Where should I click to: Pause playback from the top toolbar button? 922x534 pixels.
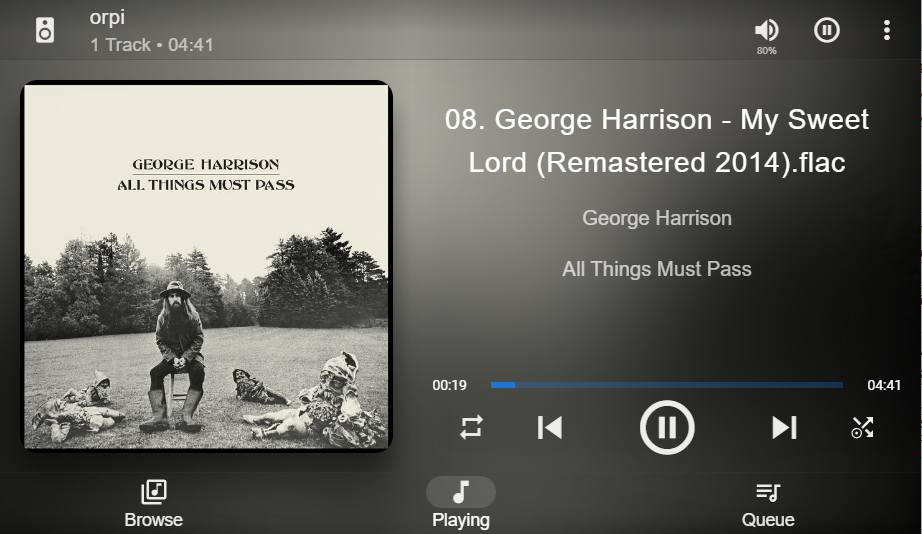click(827, 30)
